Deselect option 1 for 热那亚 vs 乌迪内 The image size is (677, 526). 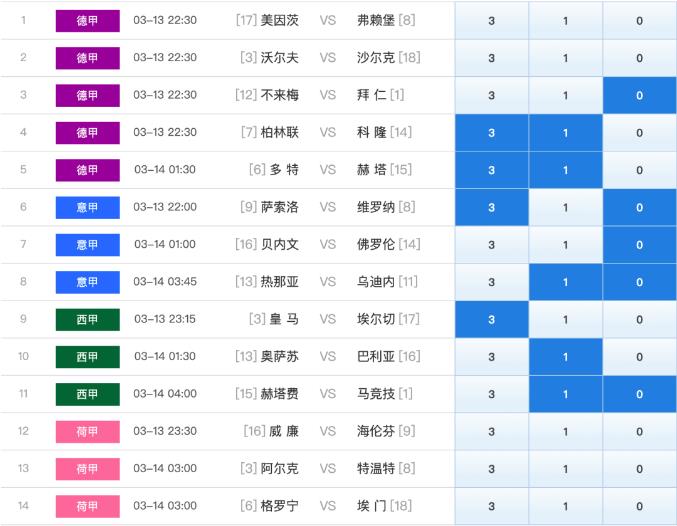[566, 282]
